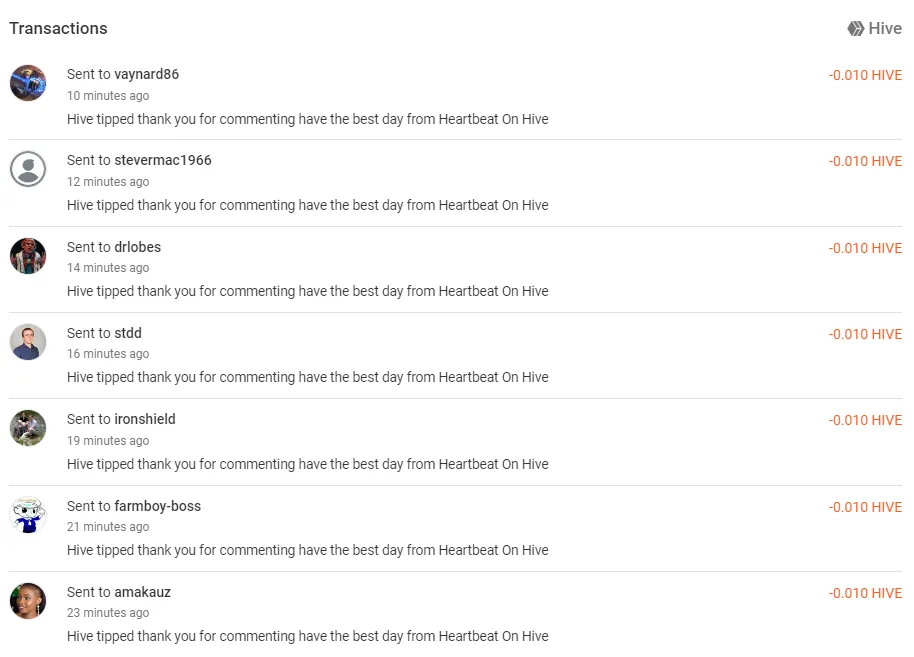Click the Transactions heading

point(58,29)
